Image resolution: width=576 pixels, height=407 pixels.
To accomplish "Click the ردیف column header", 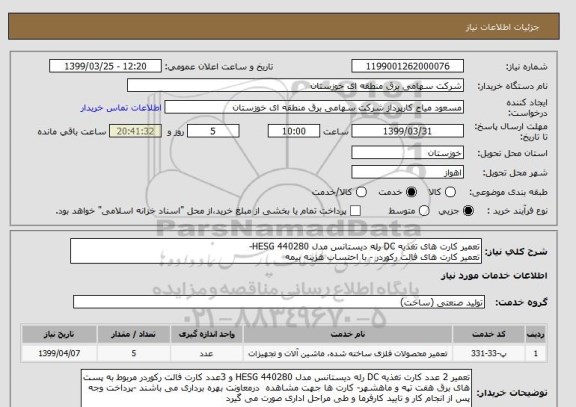I will 536,334.
